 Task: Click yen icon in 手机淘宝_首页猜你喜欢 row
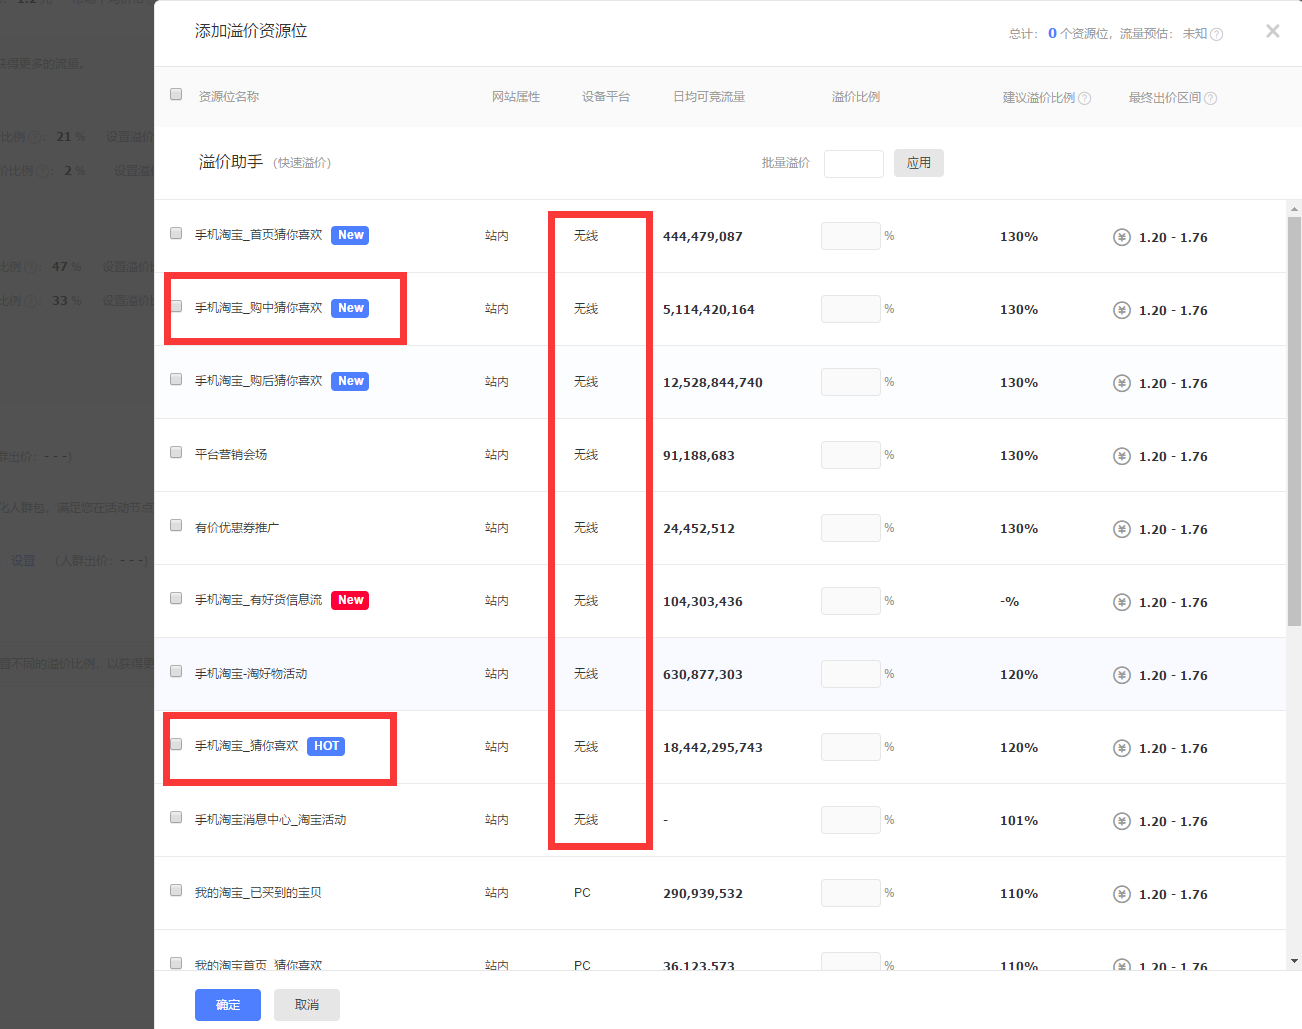coord(1122,237)
